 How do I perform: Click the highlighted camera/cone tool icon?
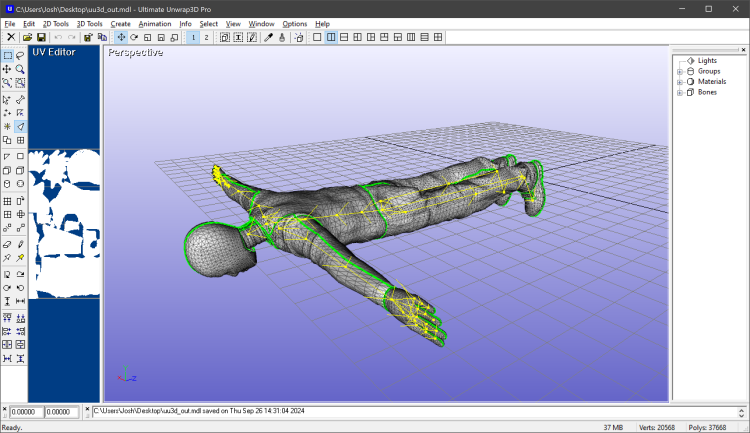(20, 126)
